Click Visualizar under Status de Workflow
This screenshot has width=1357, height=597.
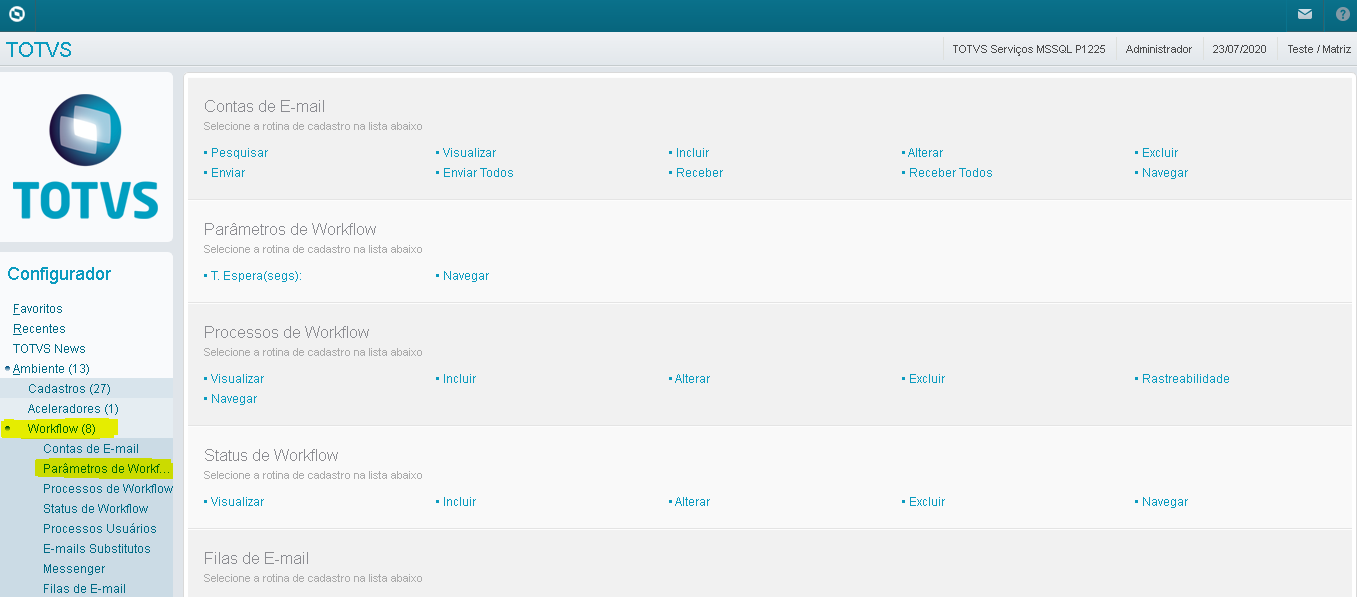click(237, 502)
